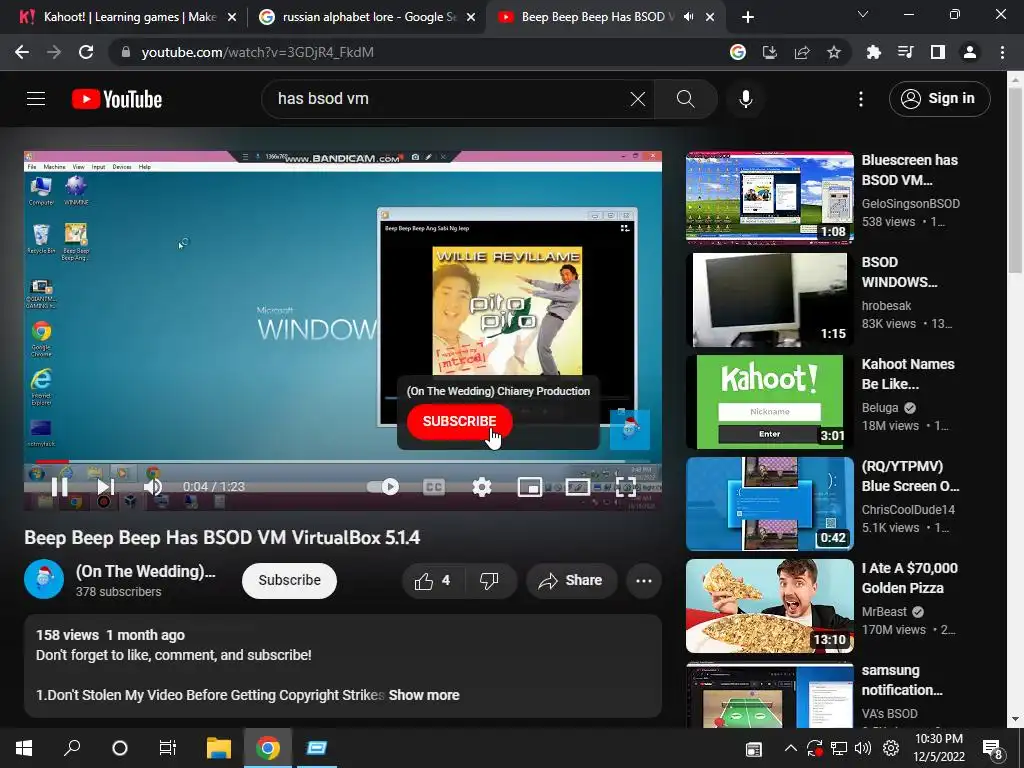The height and width of the screenshot is (768, 1024).
Task: Click channel watermark in video corner
Action: pyautogui.click(x=630, y=429)
